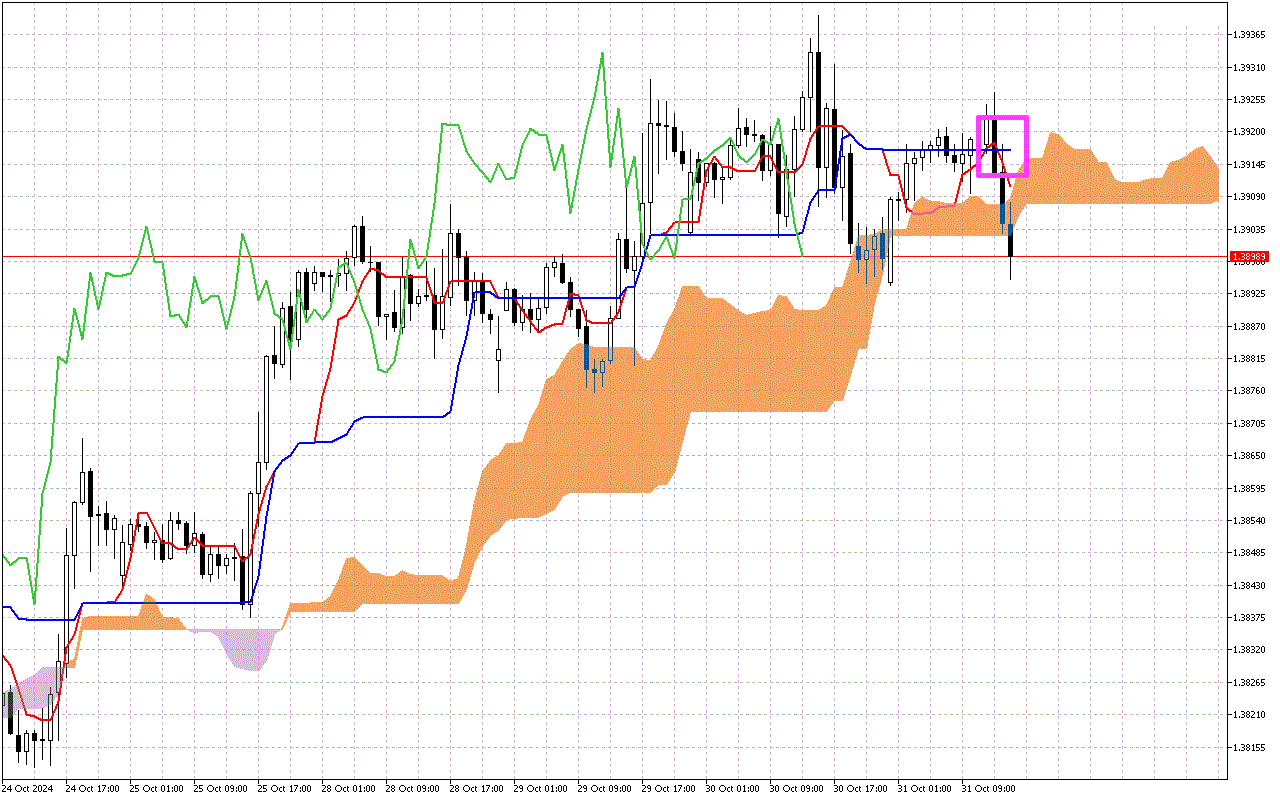1280x800 pixels.
Task: Click the red current price label 1.38989
Action: coord(1250,257)
